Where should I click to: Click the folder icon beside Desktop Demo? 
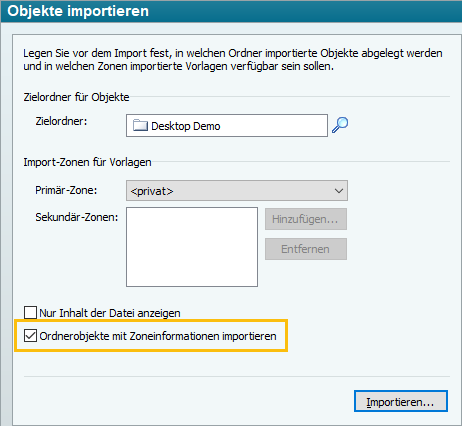[140, 125]
